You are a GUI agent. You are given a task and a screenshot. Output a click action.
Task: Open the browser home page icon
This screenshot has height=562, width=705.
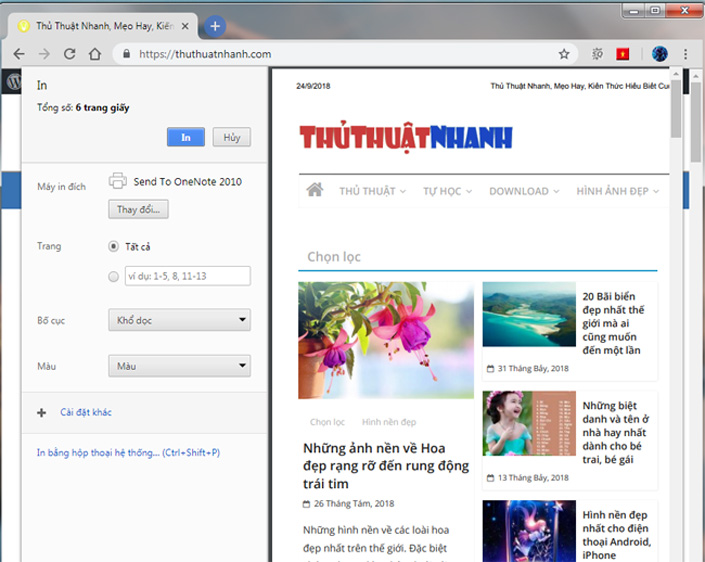[x=94, y=54]
